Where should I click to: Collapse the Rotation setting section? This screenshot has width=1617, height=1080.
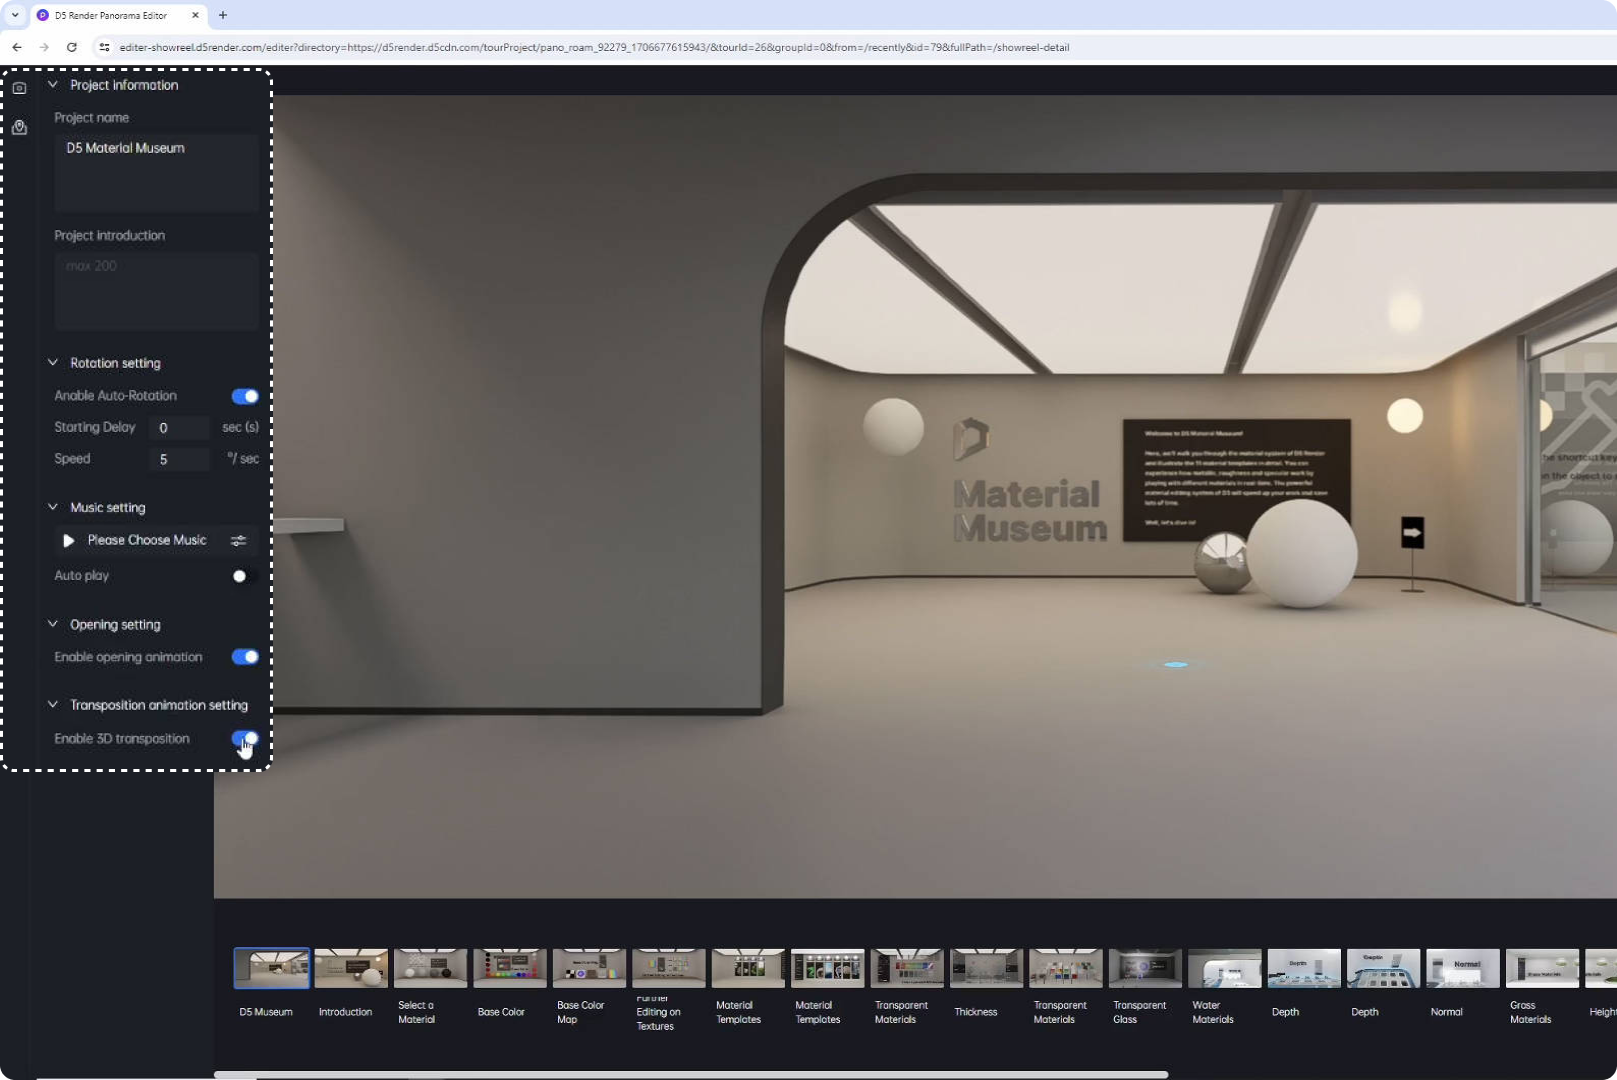pyautogui.click(x=52, y=362)
